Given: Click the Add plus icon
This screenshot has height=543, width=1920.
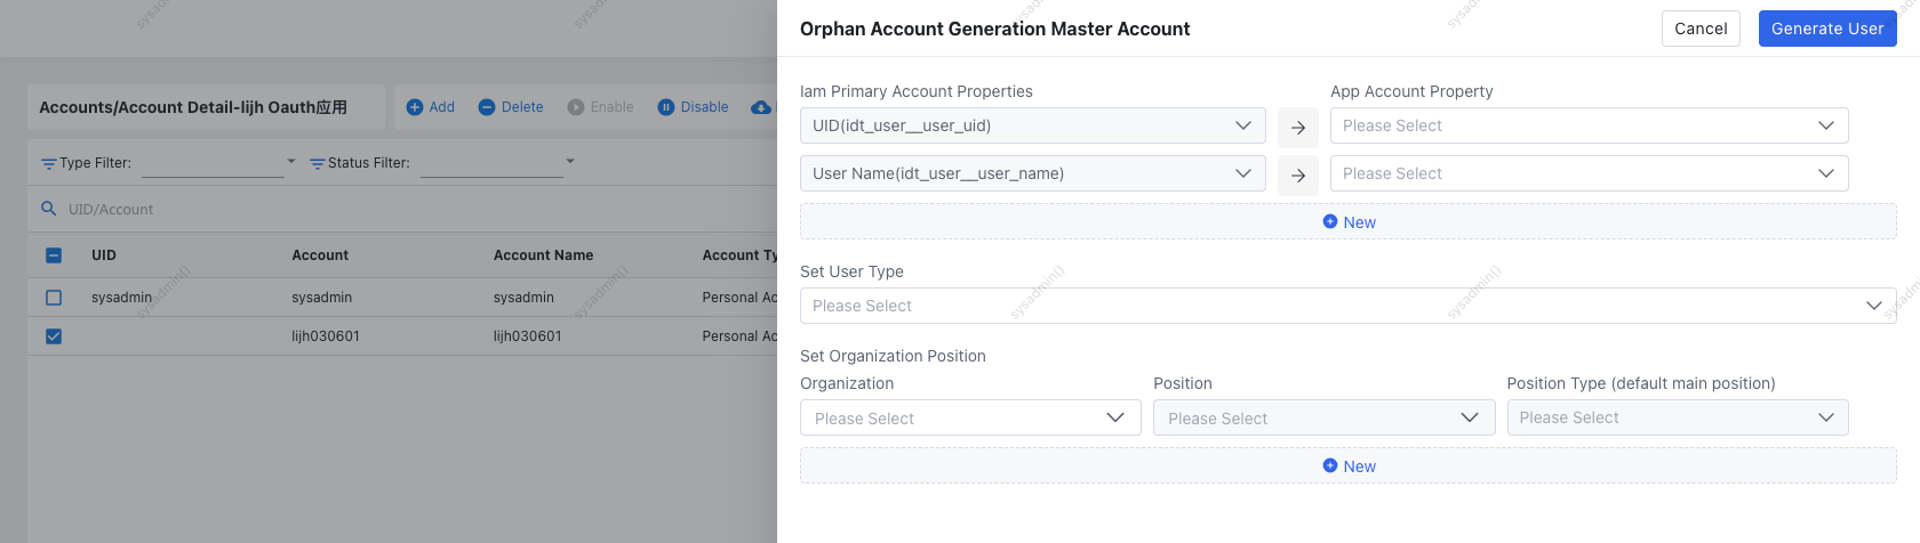Looking at the screenshot, I should 414,107.
